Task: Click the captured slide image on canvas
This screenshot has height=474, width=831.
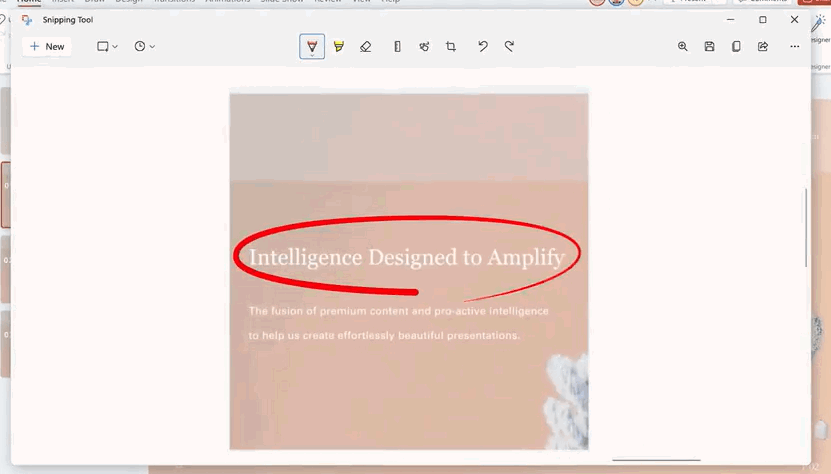Action: click(409, 271)
